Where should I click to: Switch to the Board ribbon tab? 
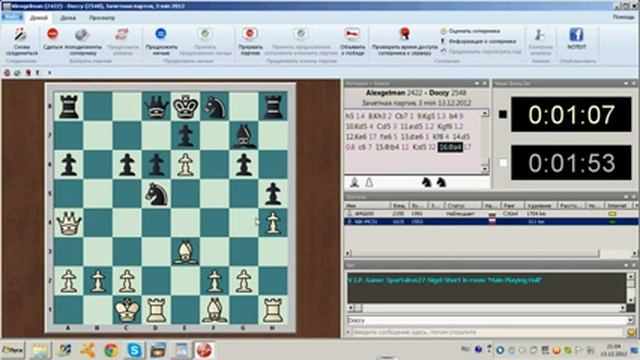(68, 18)
